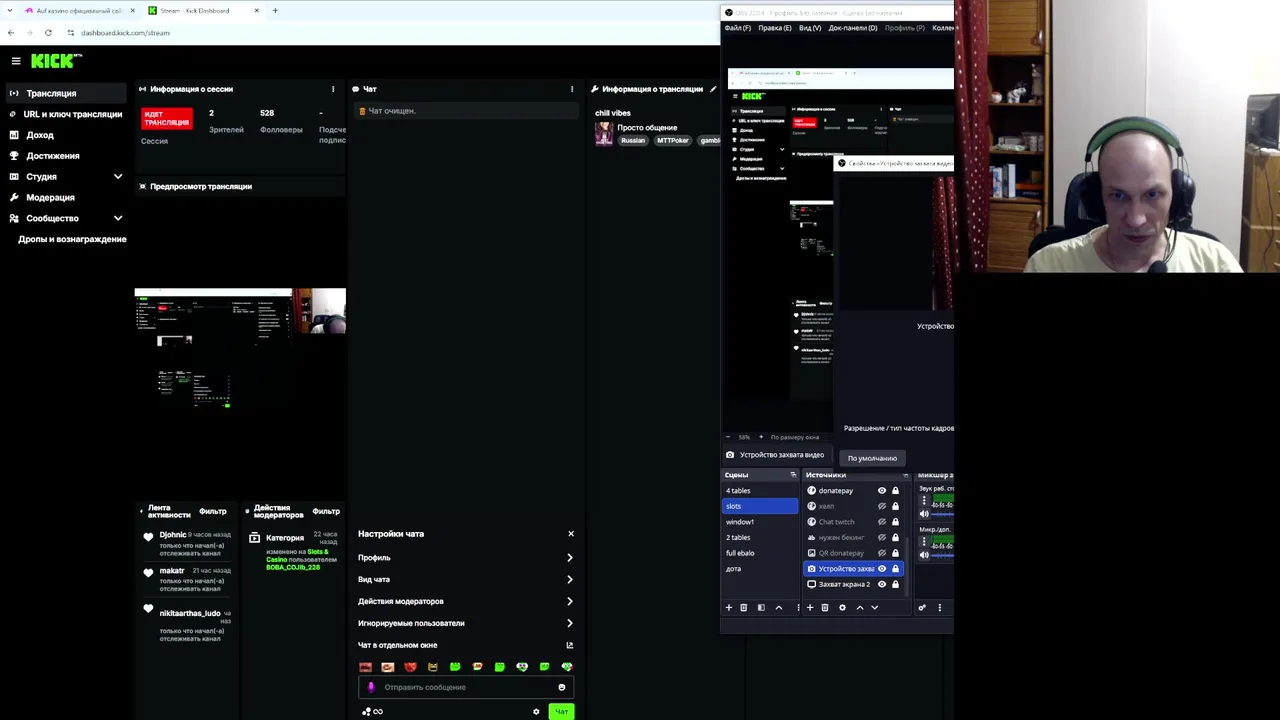
Task: Go back in browser history
Action: [11, 33]
